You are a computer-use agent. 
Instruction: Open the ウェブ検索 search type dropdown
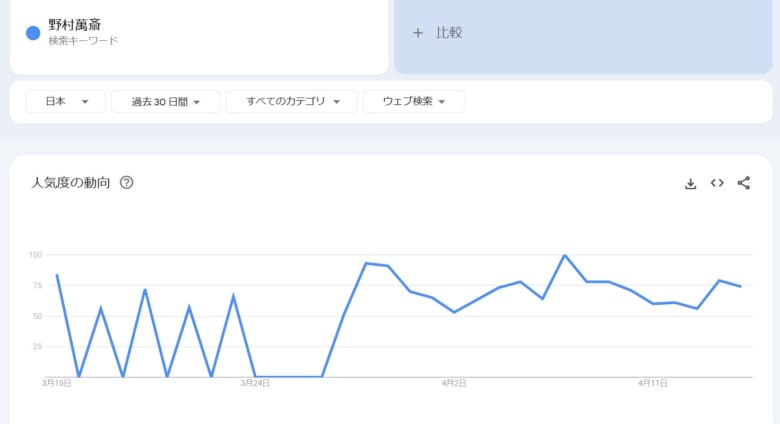[x=413, y=102]
